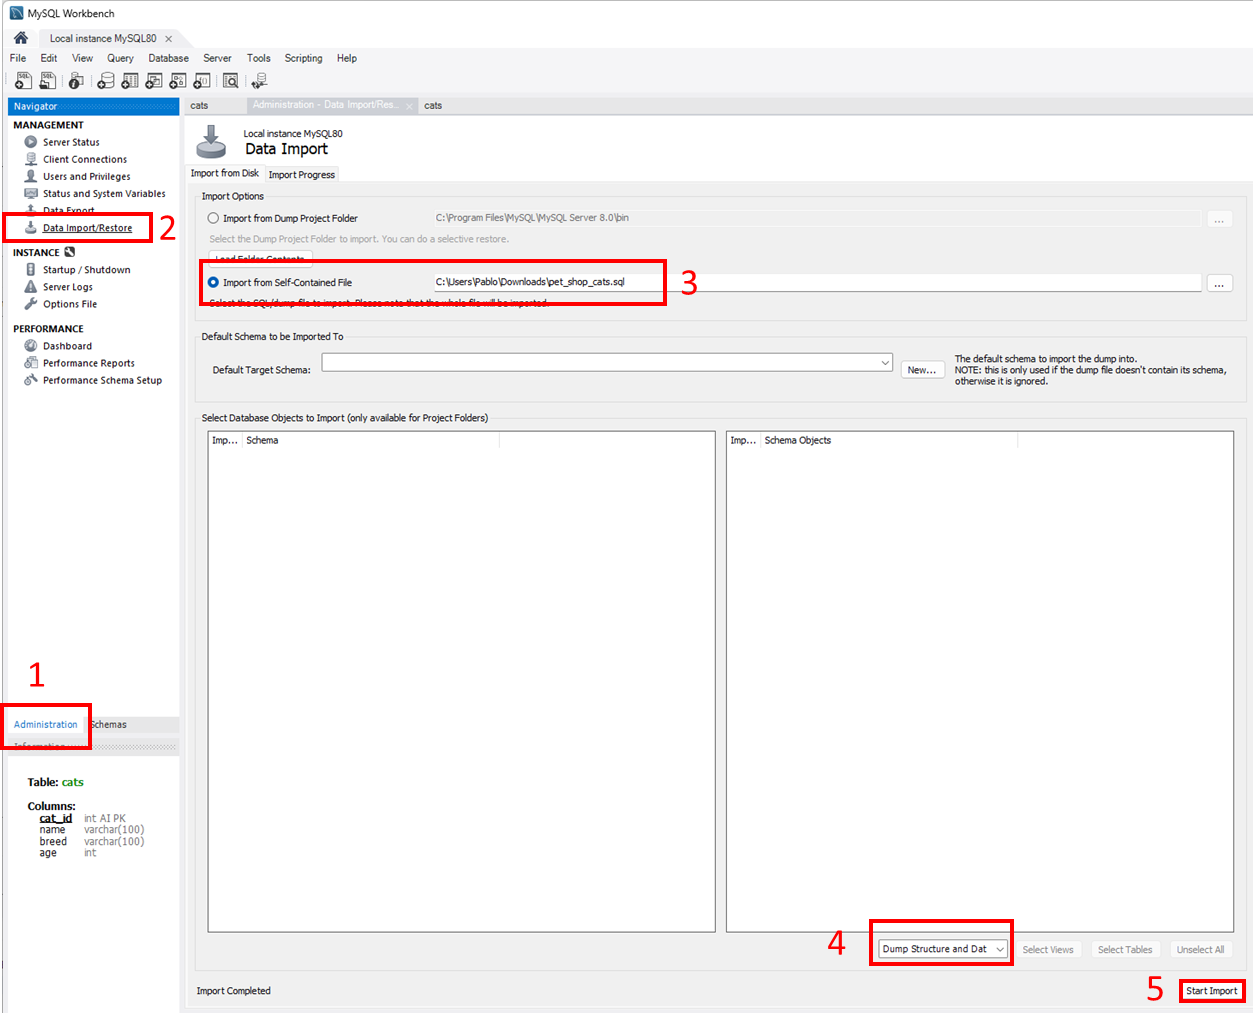Create a new schema toolbar icon
Image resolution: width=1253 pixels, height=1034 pixels.
[105, 81]
